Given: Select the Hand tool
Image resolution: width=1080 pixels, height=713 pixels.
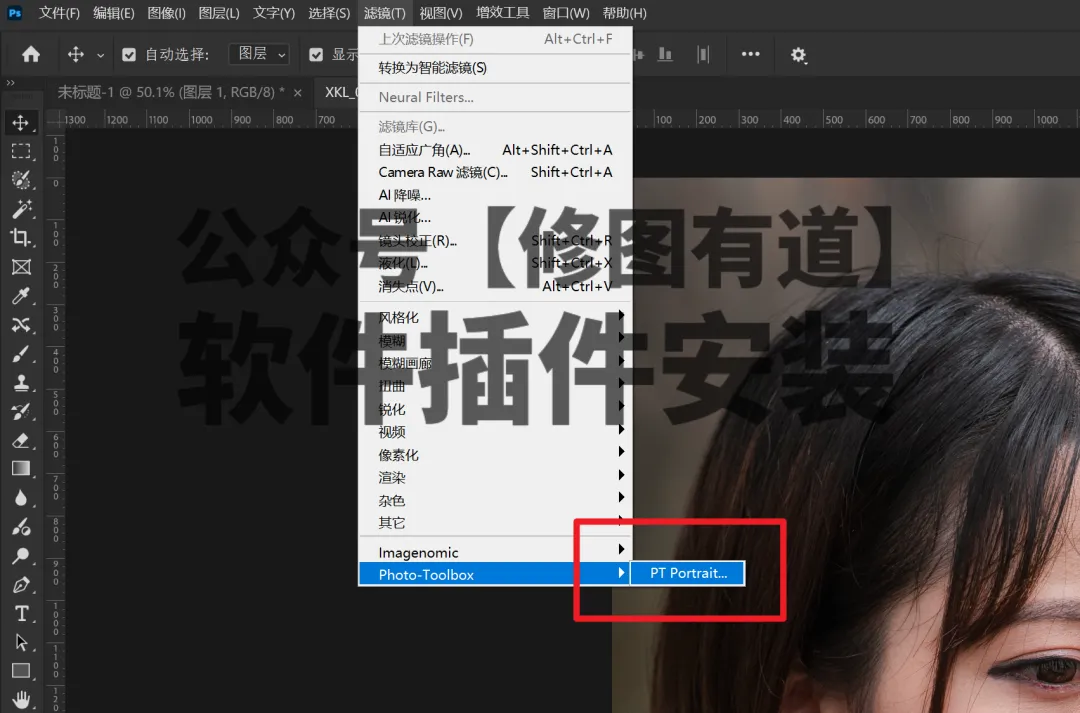Looking at the screenshot, I should (x=21, y=699).
